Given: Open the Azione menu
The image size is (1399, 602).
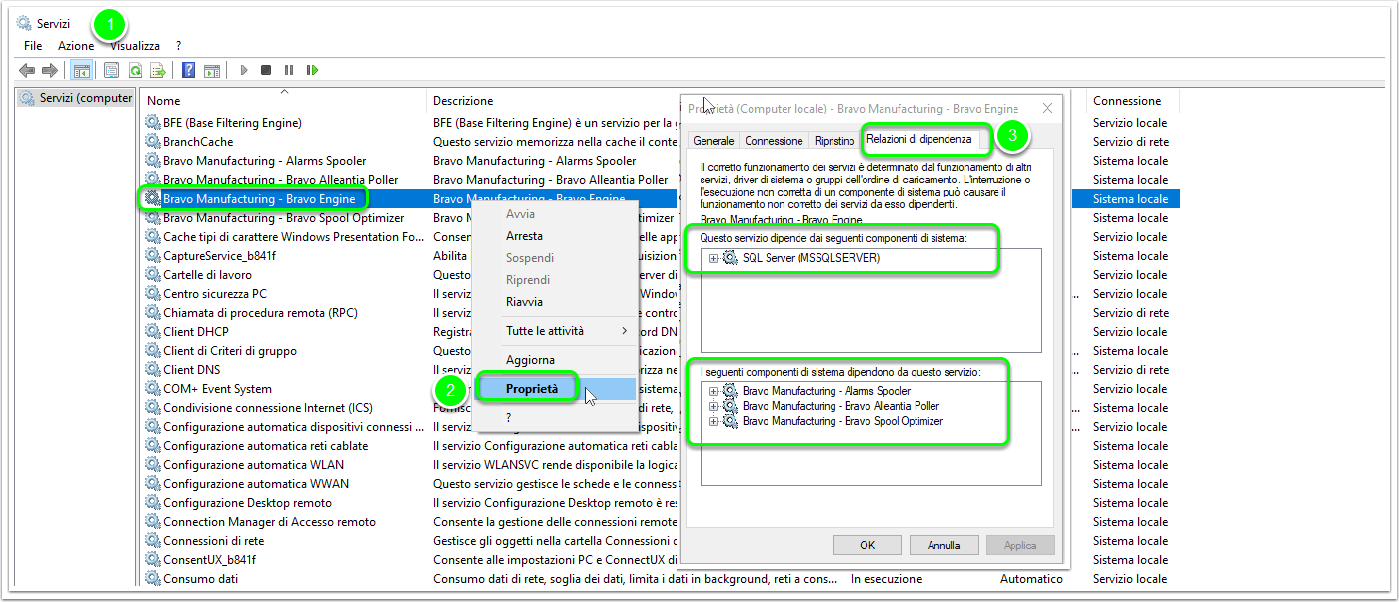Looking at the screenshot, I should point(76,46).
